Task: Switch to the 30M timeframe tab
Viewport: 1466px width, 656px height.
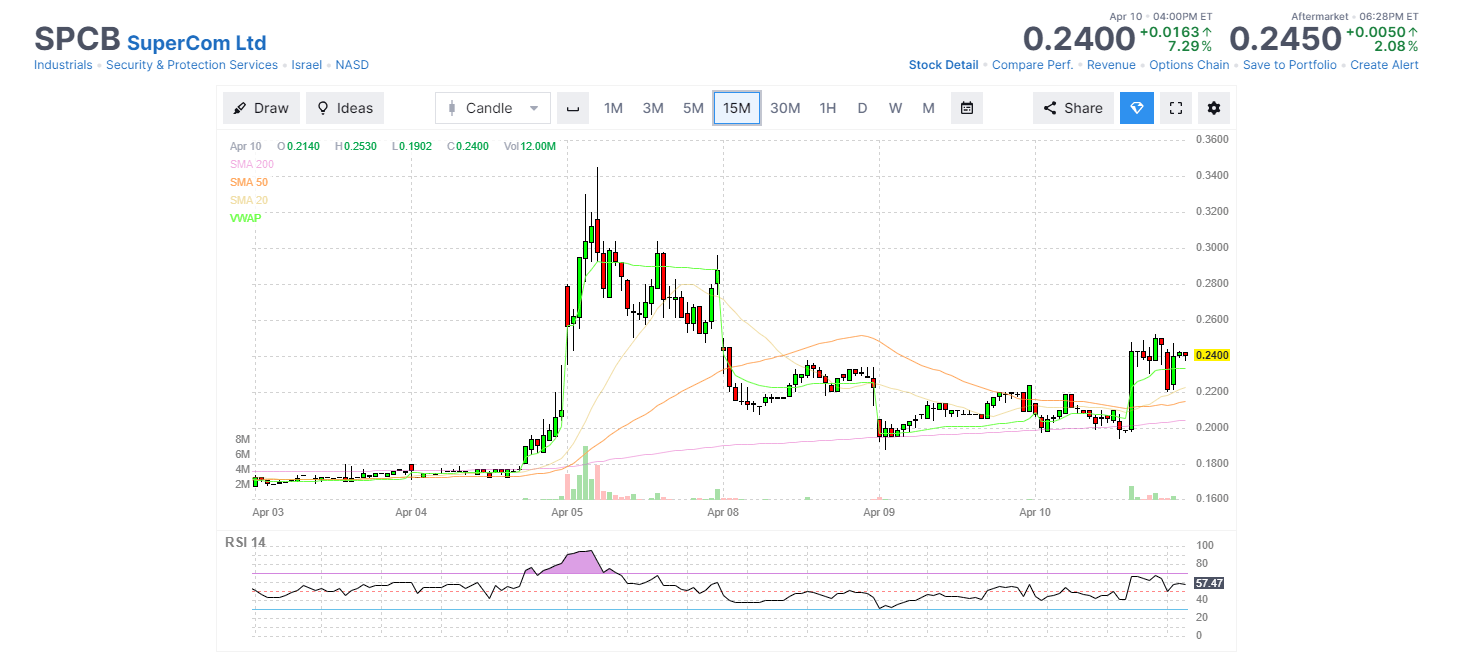Action: (786, 107)
